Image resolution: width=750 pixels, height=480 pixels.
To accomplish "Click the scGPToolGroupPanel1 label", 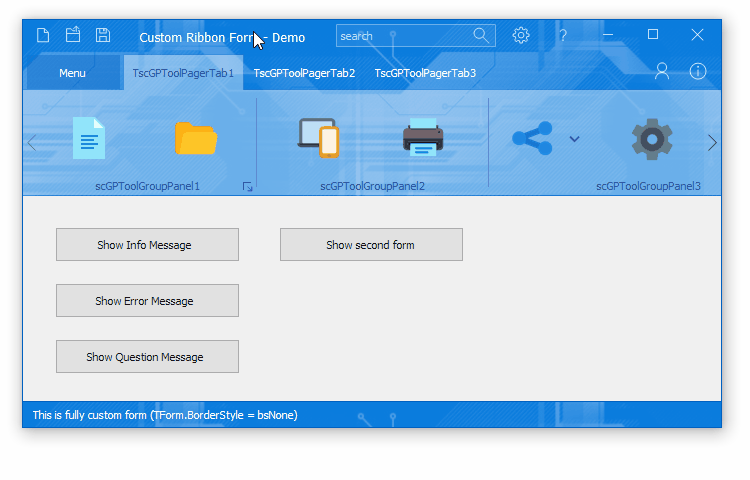I will pos(147,186).
